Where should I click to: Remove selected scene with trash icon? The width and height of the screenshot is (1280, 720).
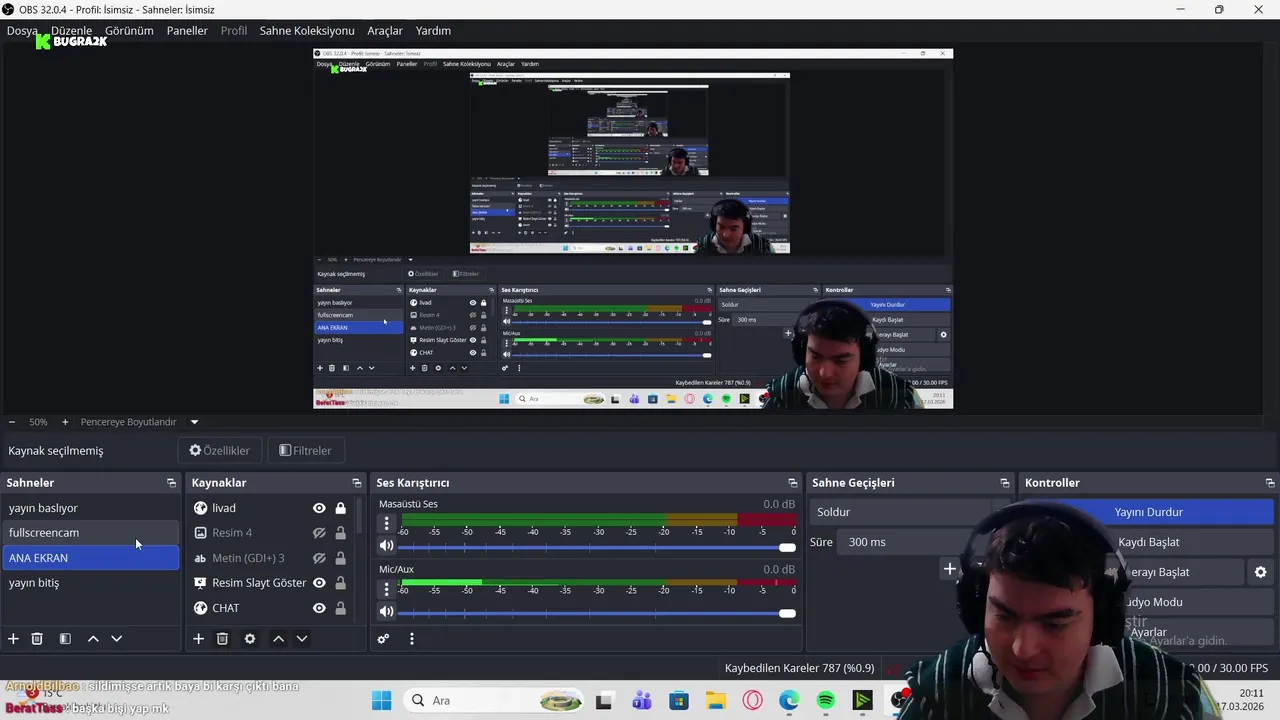point(37,639)
